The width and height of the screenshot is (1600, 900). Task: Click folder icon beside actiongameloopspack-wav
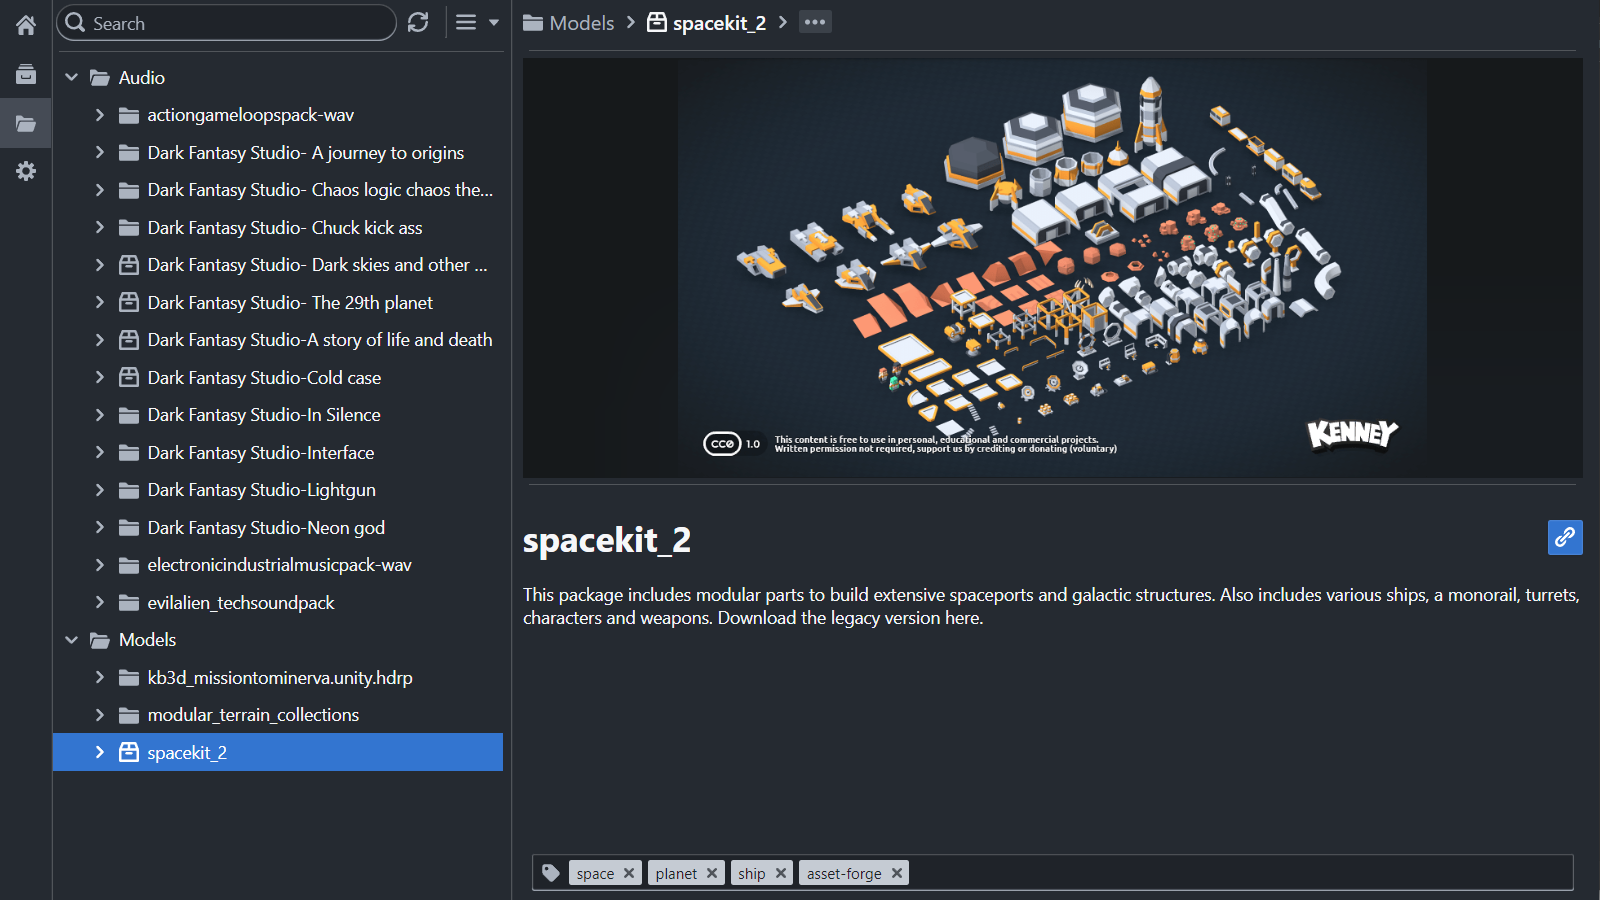(129, 115)
